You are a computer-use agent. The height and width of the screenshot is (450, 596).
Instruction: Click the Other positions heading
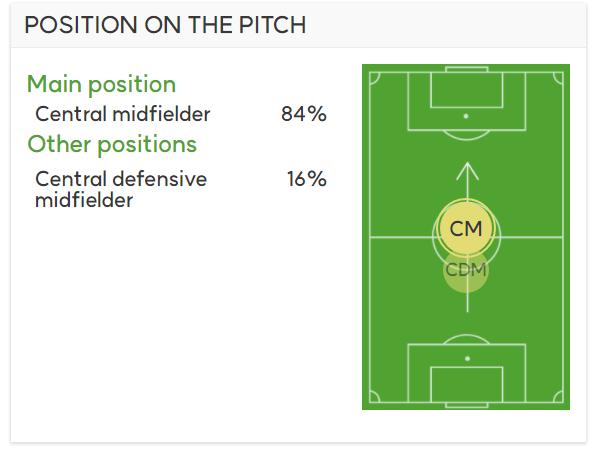112,144
